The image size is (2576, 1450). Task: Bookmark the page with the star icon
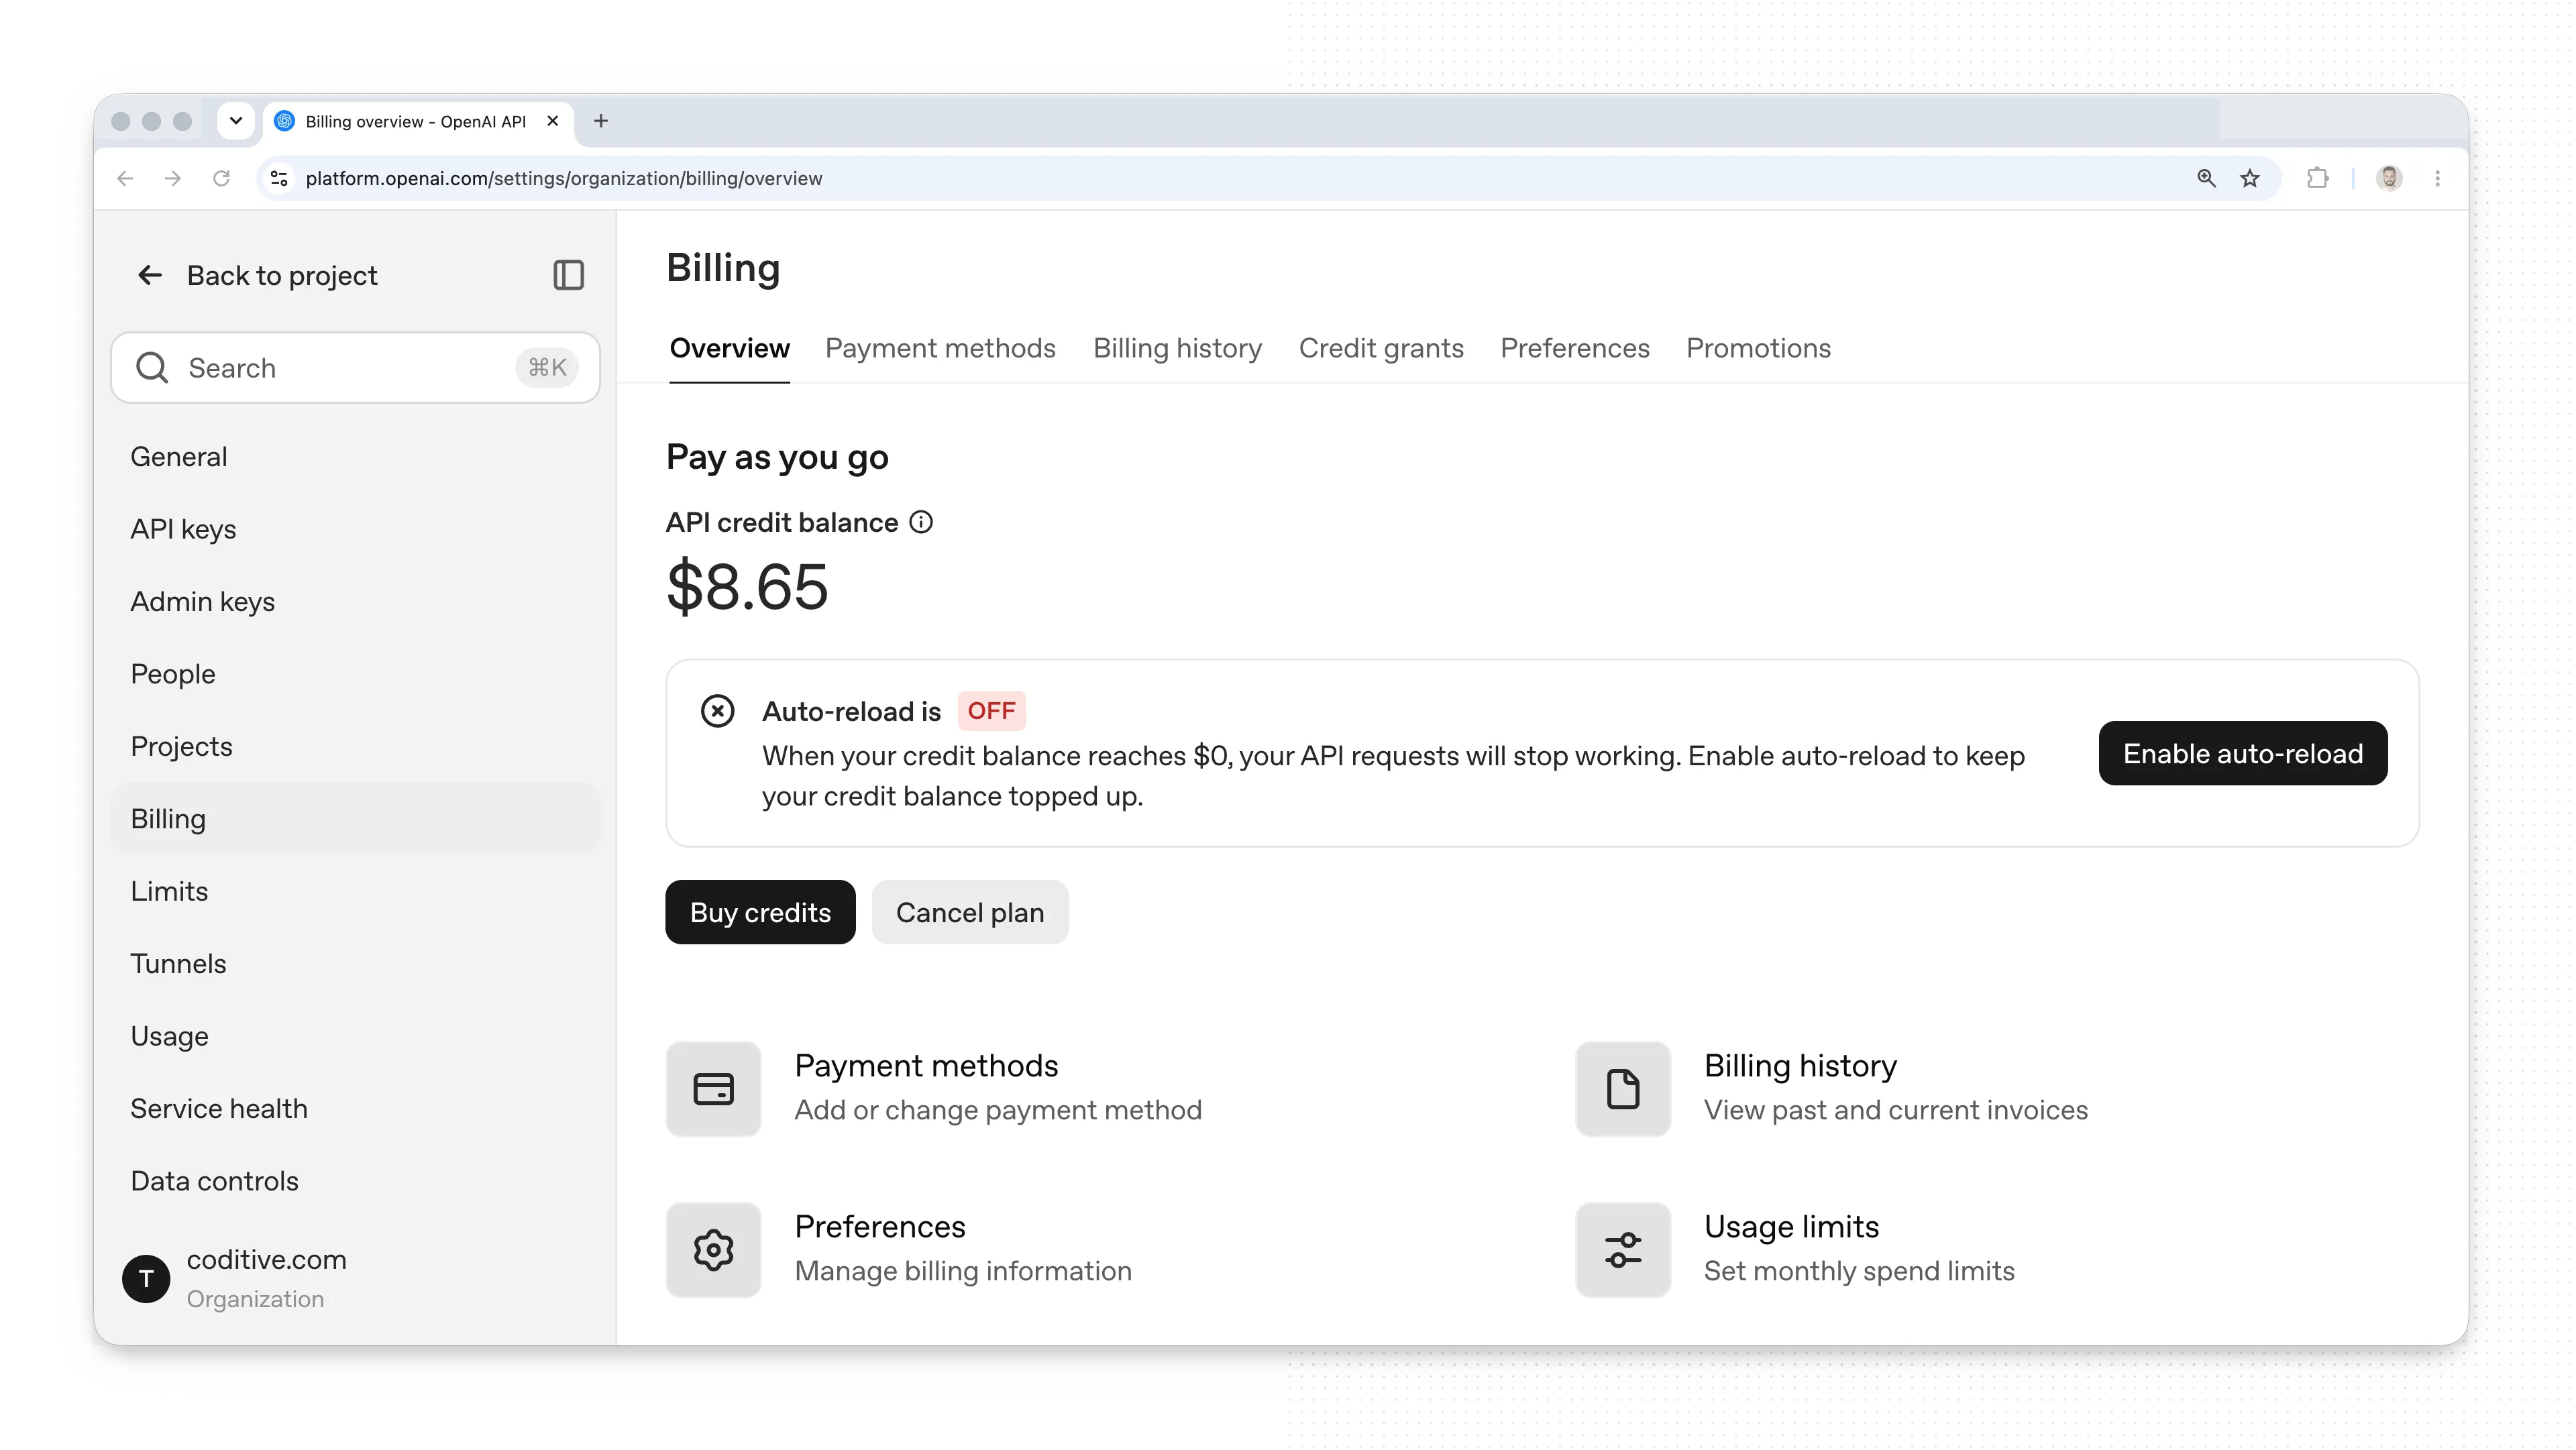coord(2250,178)
